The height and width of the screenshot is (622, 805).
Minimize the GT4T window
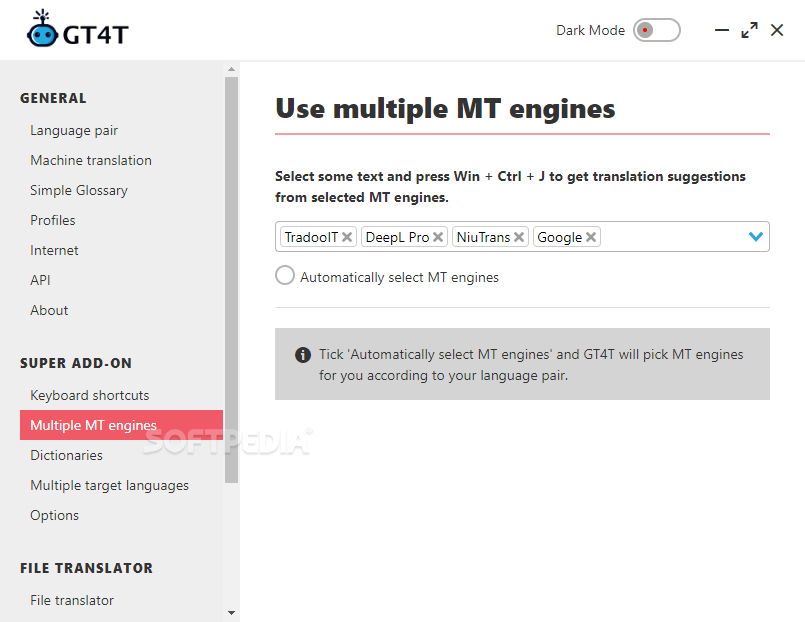click(x=722, y=30)
